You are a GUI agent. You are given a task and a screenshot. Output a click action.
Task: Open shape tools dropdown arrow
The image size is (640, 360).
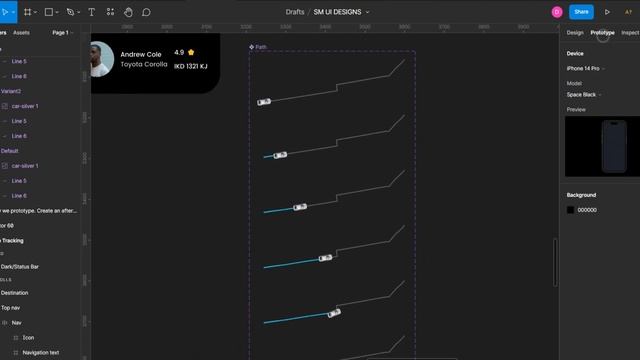click(x=57, y=12)
